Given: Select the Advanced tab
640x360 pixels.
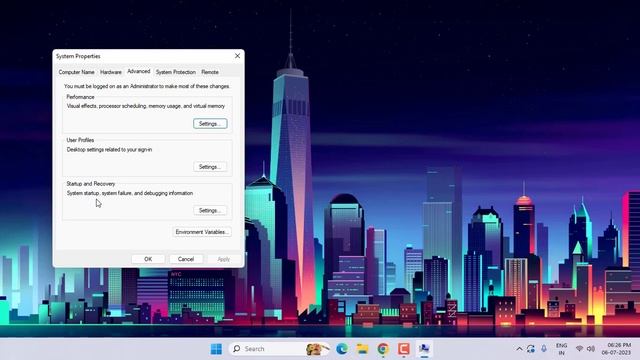Looking at the screenshot, I should click(x=139, y=71).
